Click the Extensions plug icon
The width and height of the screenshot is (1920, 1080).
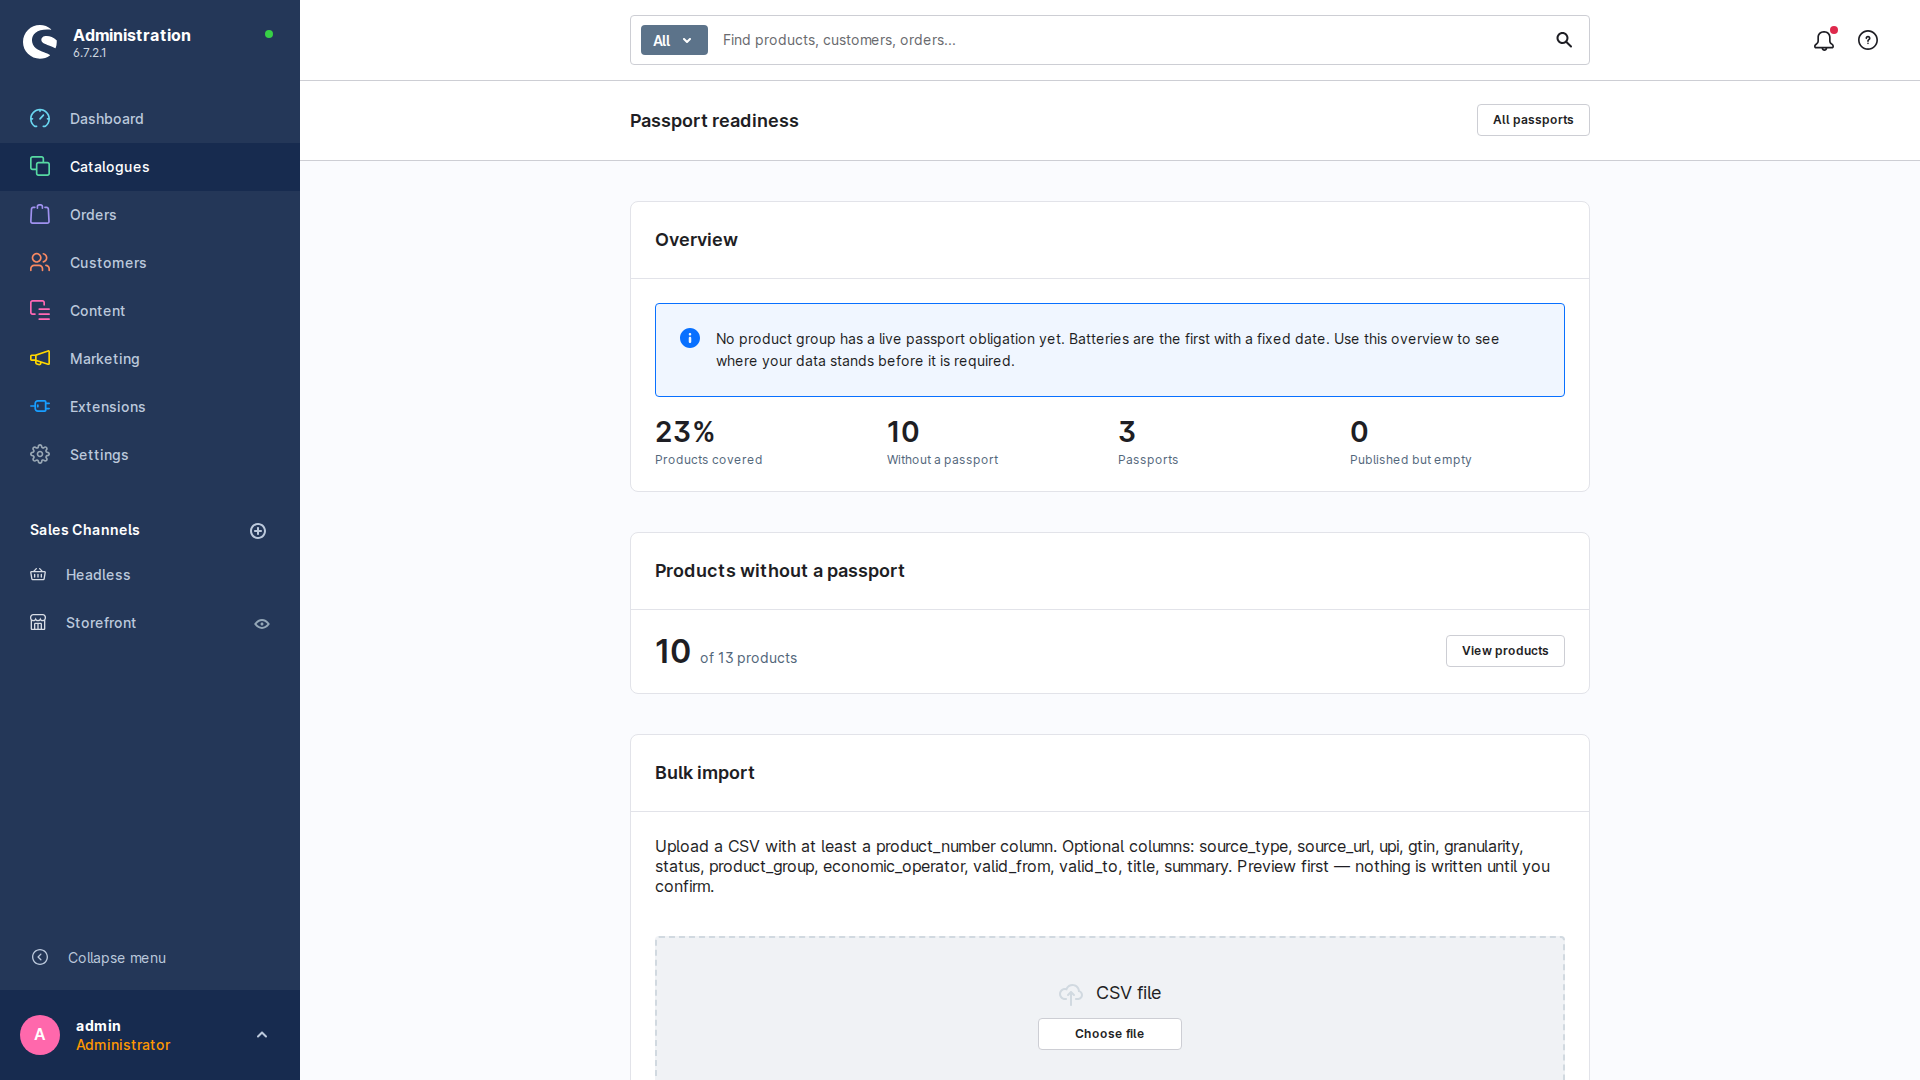pos(40,407)
